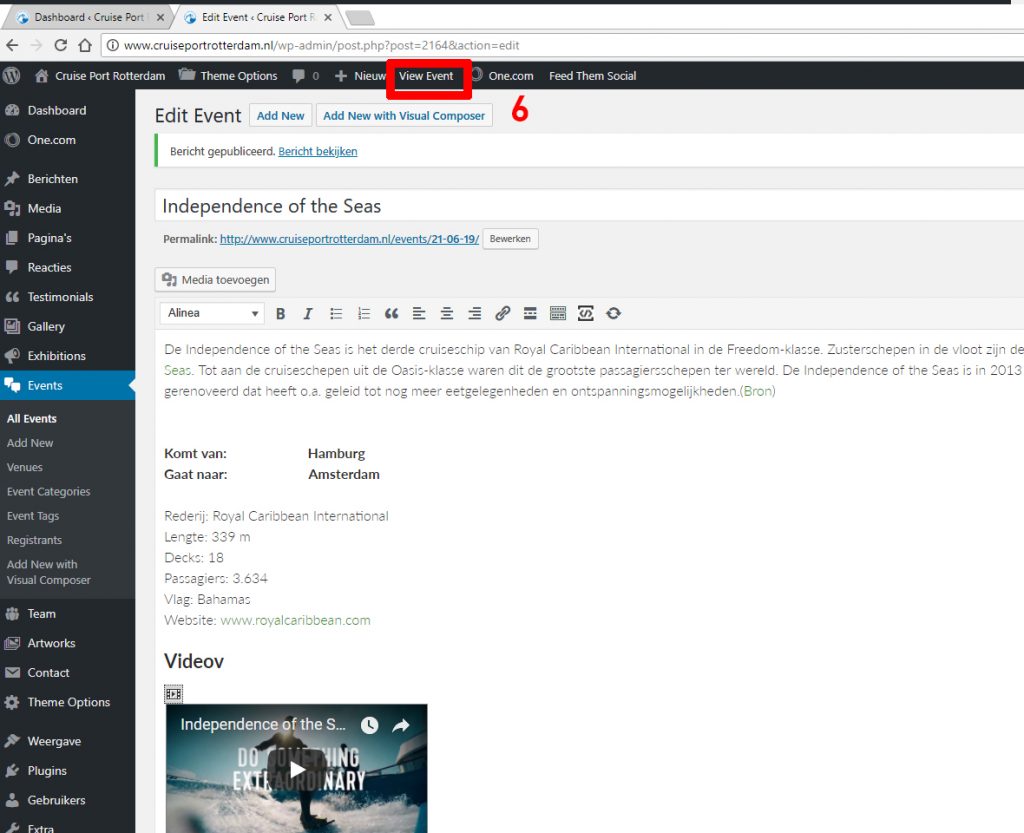Select the video embed placeholder icon
This screenshot has height=833, width=1024.
click(x=173, y=693)
